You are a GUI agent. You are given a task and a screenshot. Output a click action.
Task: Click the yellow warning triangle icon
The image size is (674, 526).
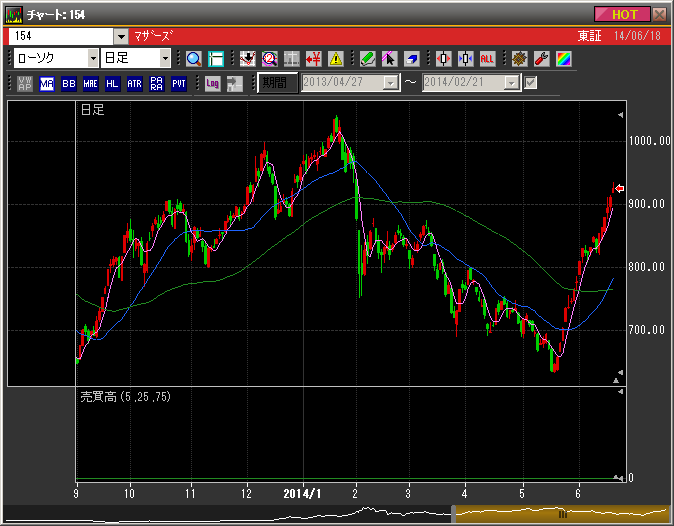coord(335,58)
